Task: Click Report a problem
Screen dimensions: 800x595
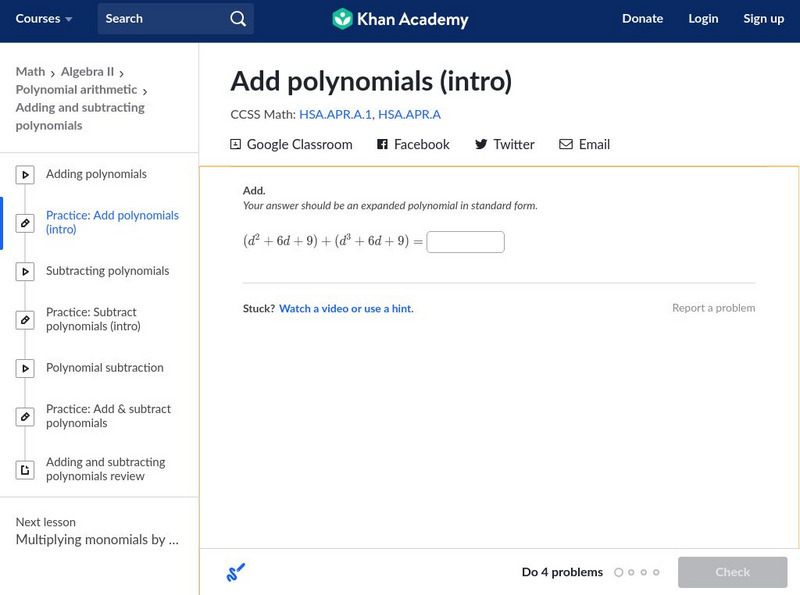Action: pos(713,308)
